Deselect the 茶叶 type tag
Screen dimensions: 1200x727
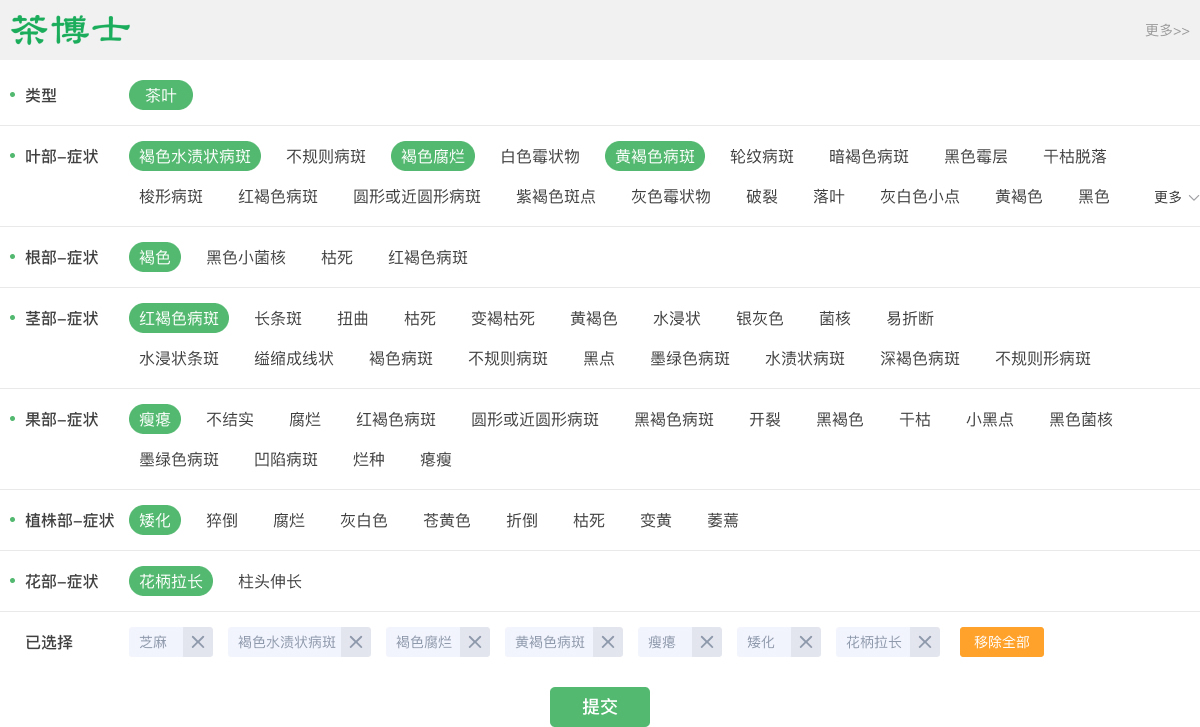pos(161,95)
